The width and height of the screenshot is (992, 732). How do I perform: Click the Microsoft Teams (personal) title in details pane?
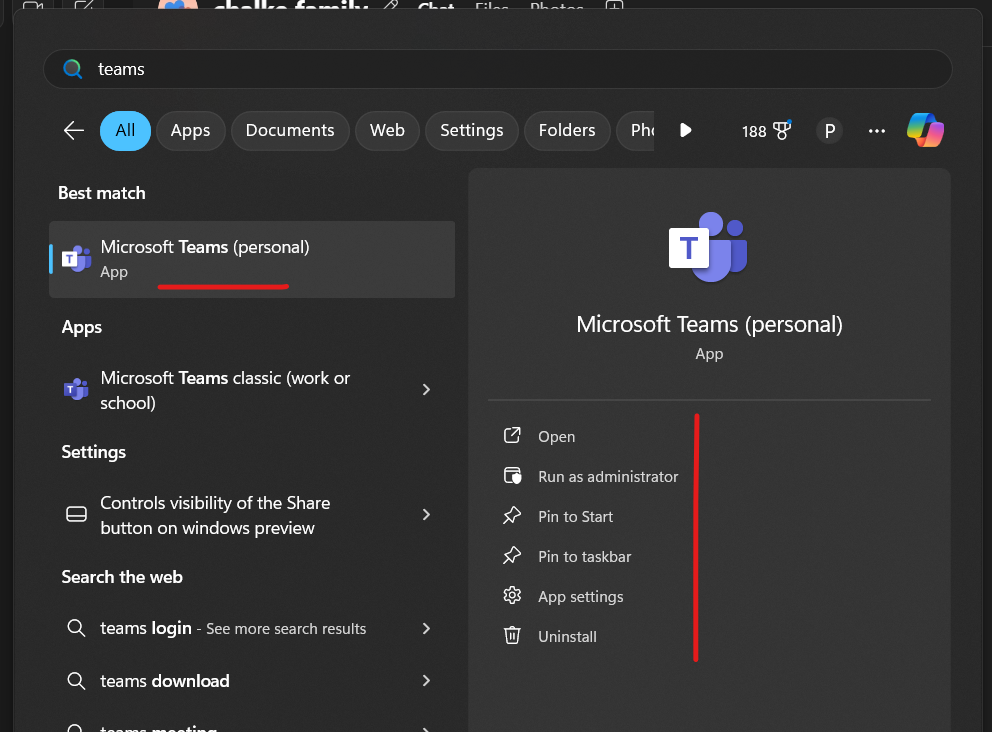pos(709,325)
